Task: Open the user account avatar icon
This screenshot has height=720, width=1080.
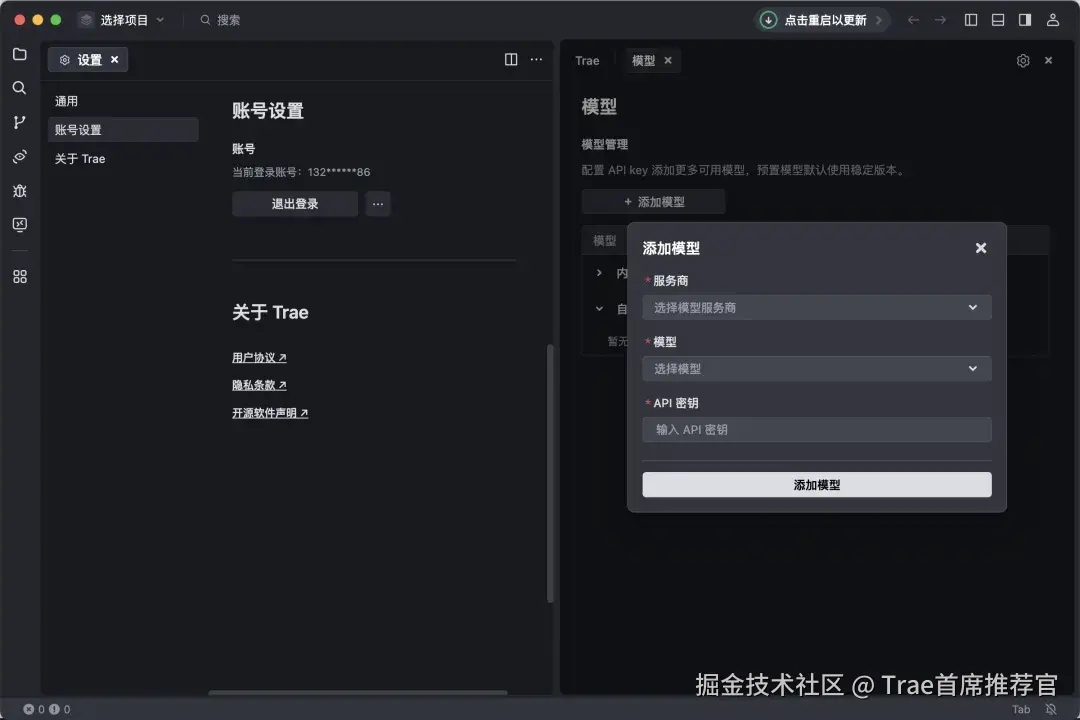Action: [1052, 20]
